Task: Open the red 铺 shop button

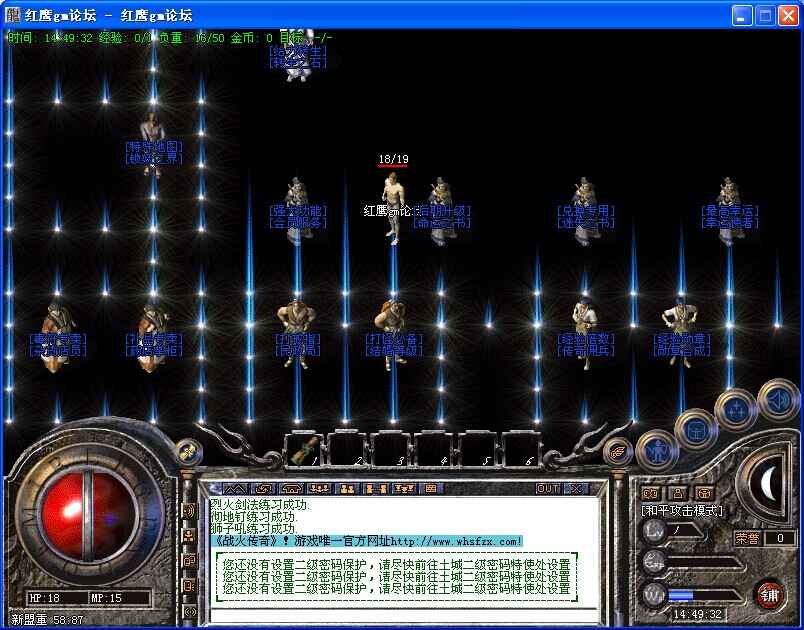Action: pyautogui.click(x=769, y=595)
